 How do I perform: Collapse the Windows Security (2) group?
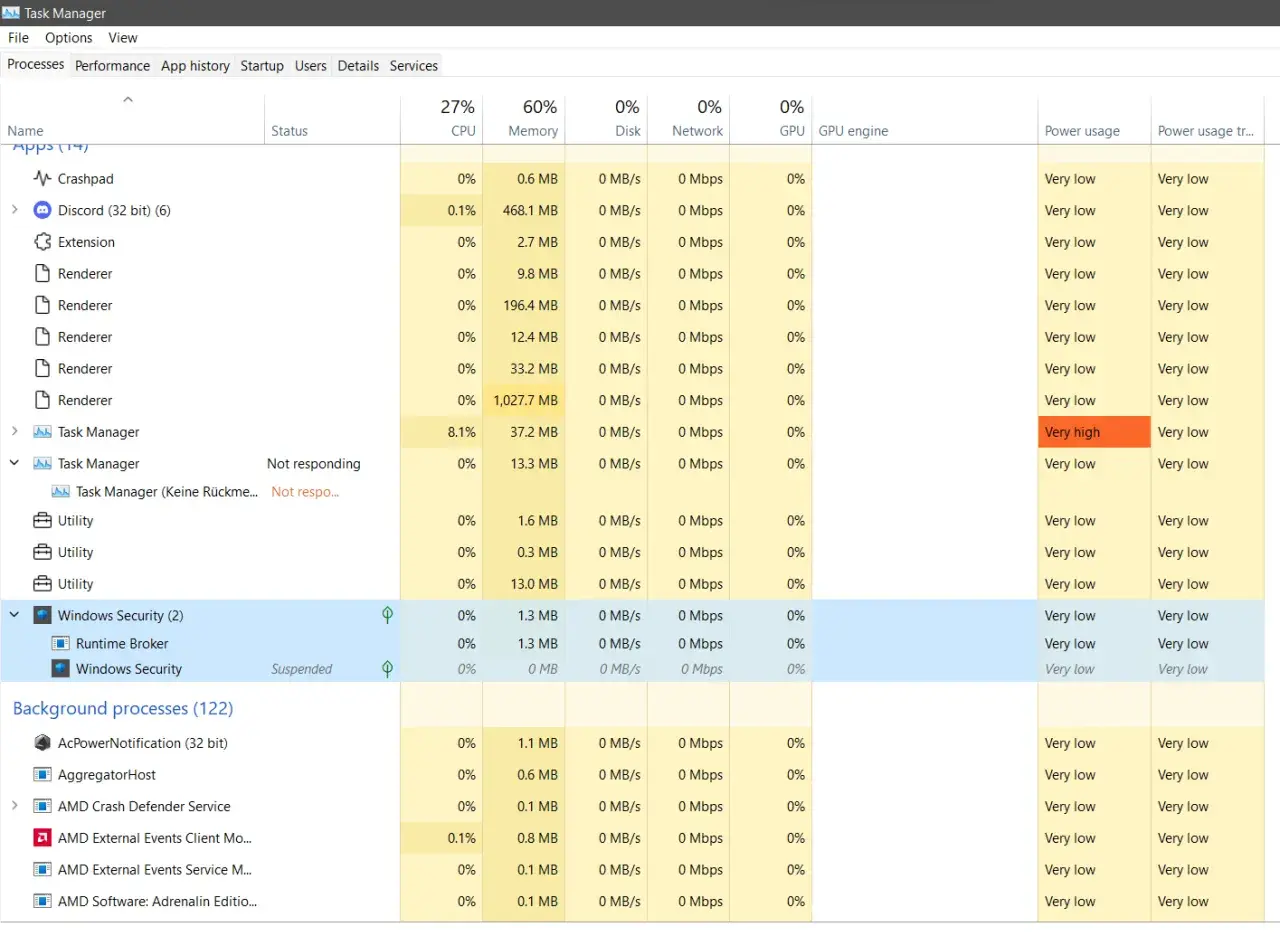(x=14, y=615)
